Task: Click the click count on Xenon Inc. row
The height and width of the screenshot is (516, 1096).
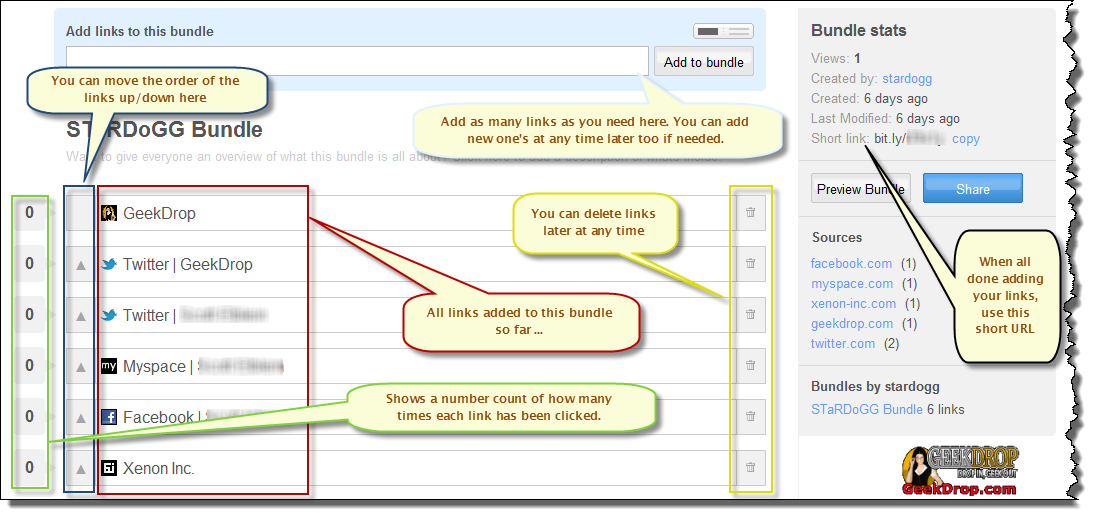Action: (29, 467)
